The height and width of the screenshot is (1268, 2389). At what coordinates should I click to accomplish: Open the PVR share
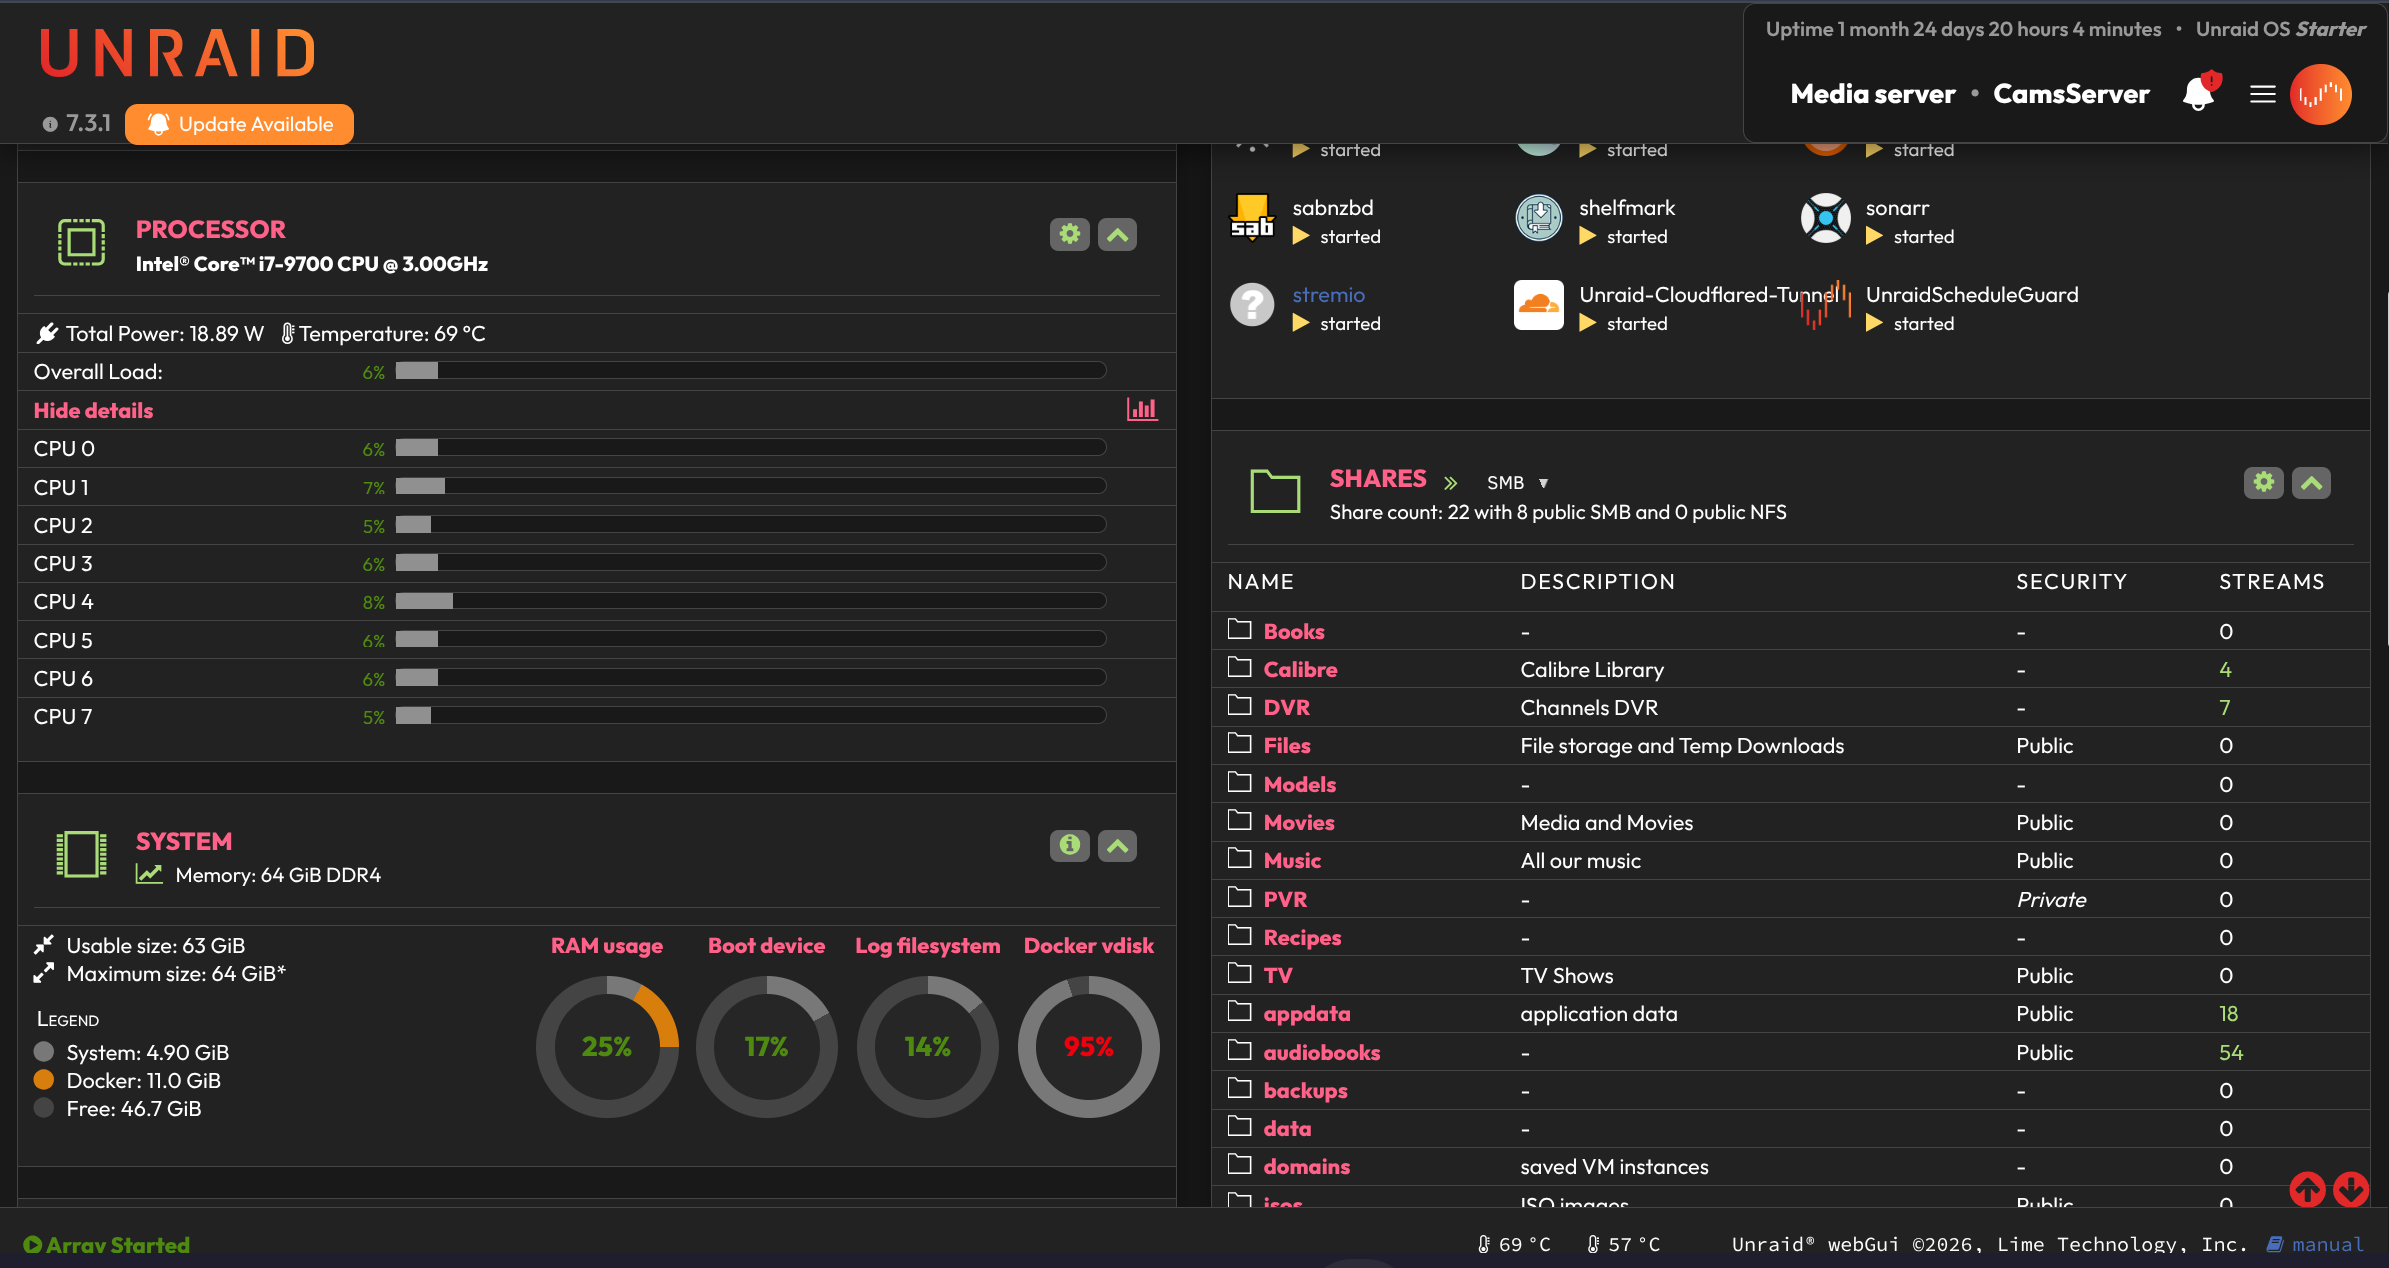[1285, 900]
